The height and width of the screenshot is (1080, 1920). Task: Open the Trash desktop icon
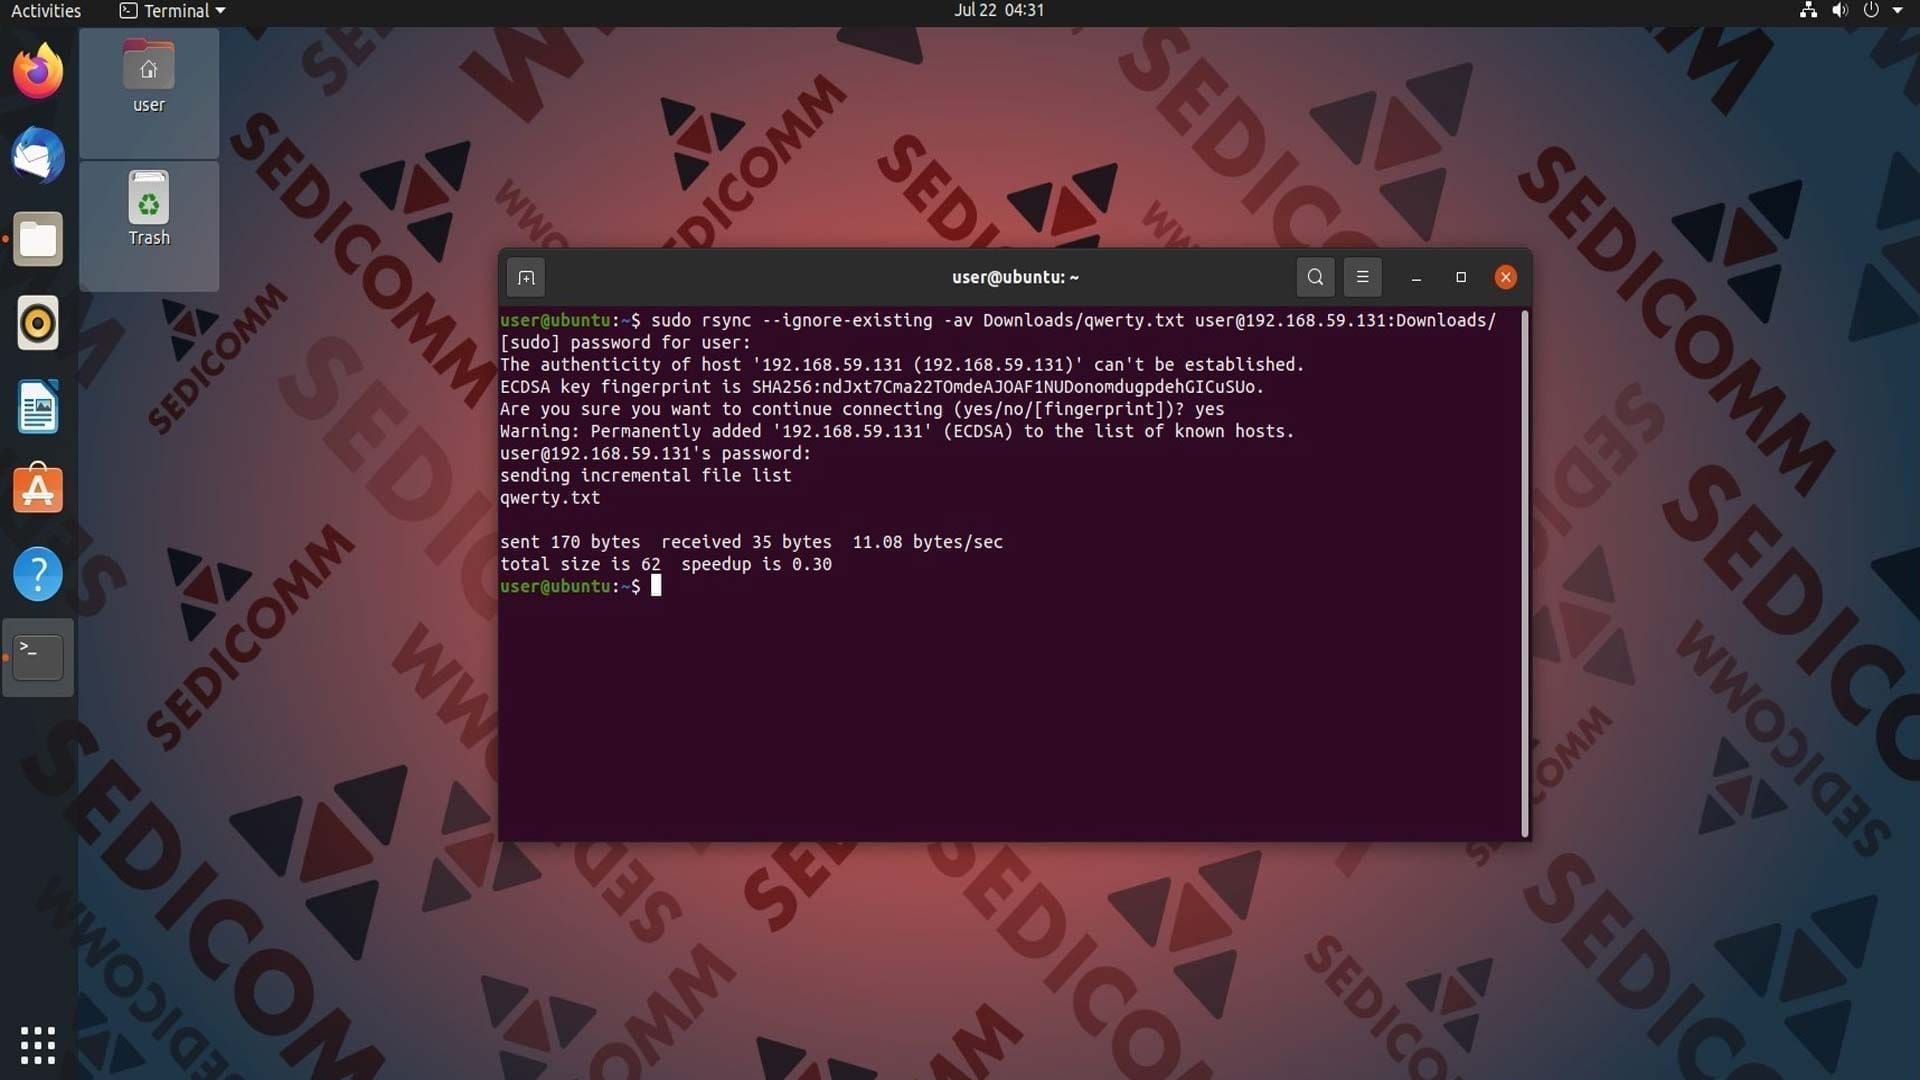[x=148, y=210]
